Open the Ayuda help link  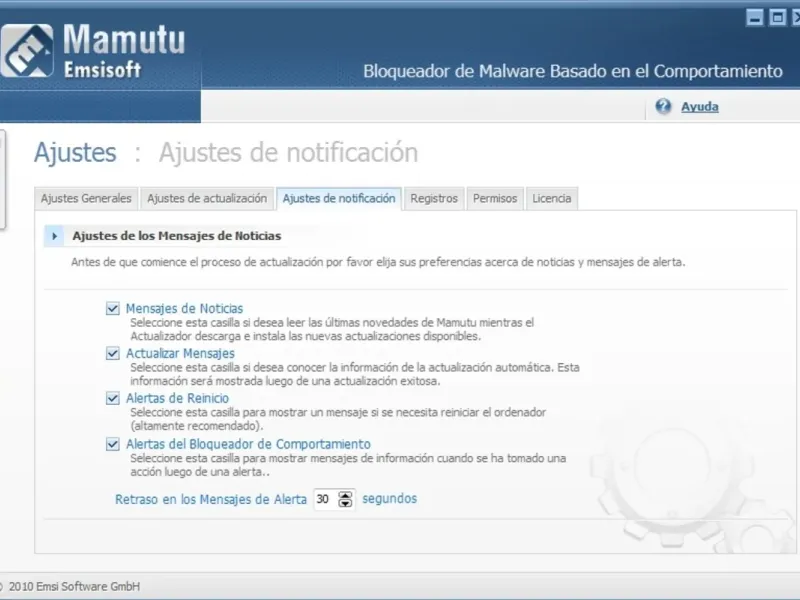click(699, 107)
